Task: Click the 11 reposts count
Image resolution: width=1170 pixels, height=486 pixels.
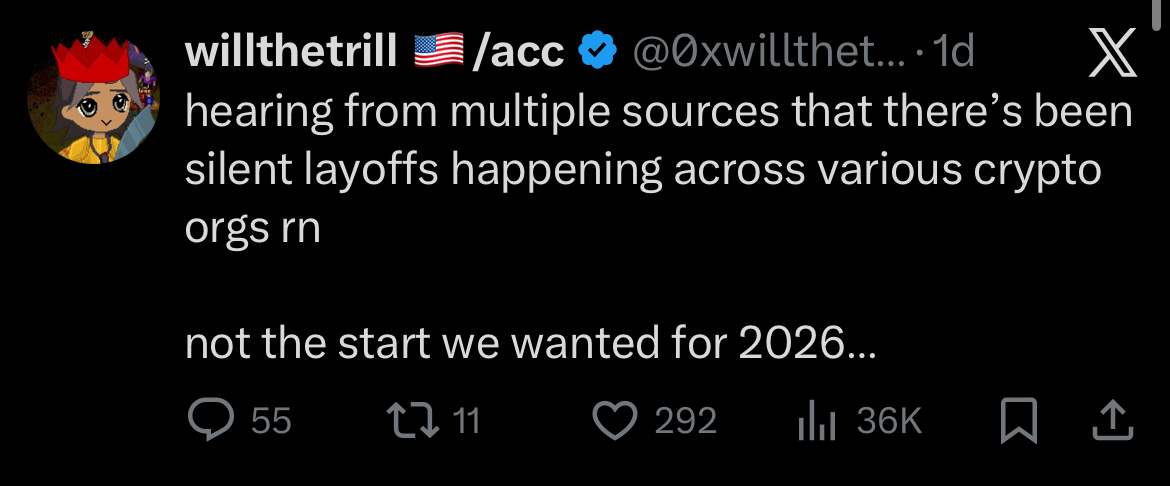Action: (x=468, y=421)
